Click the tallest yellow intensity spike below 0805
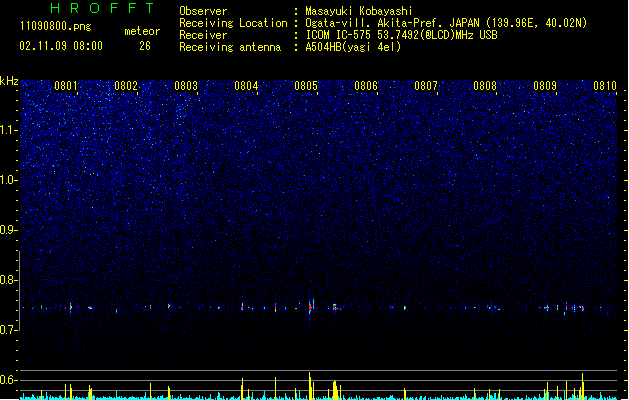The image size is (629, 400). 310,386
